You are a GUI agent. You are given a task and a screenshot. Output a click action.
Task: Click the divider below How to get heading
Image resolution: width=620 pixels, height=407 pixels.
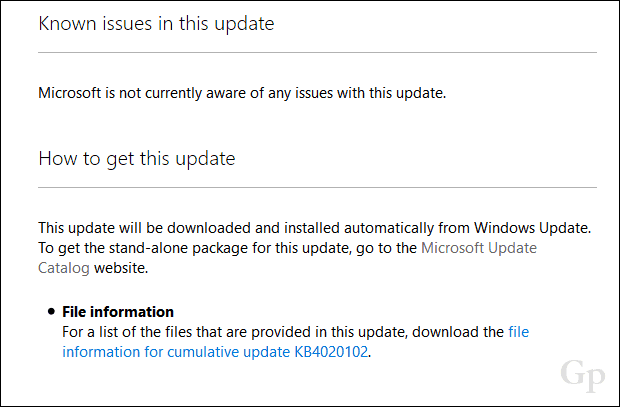[x=317, y=187]
